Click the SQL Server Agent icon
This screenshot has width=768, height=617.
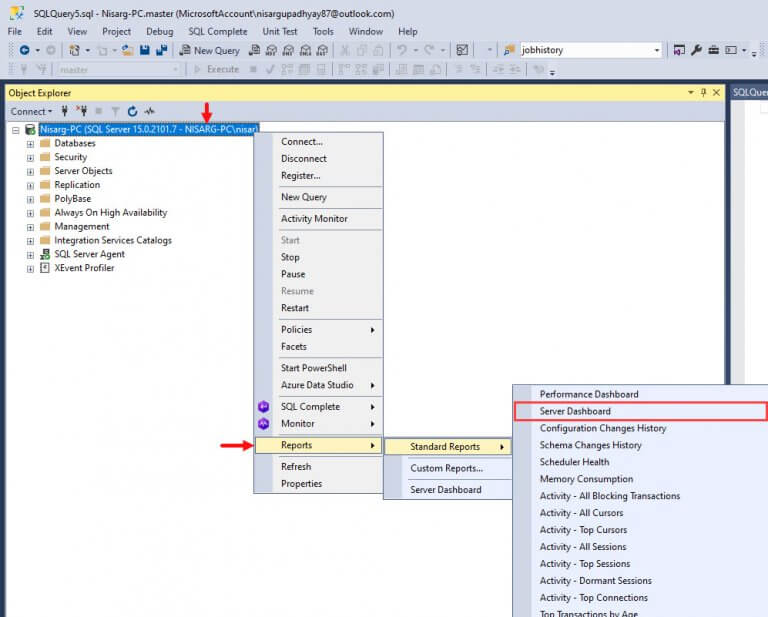[x=45, y=254]
